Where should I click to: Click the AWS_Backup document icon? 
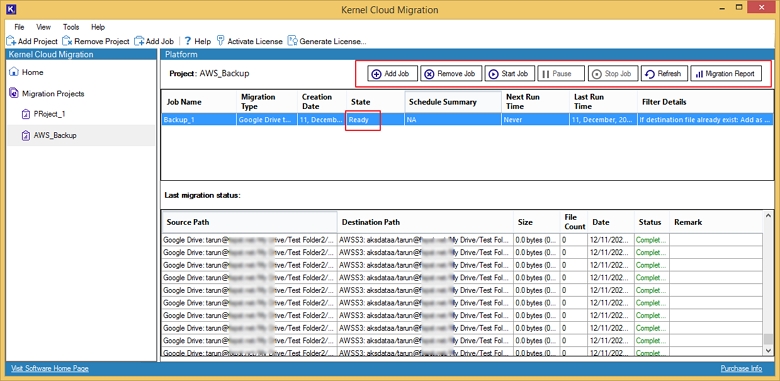click(x=26, y=135)
